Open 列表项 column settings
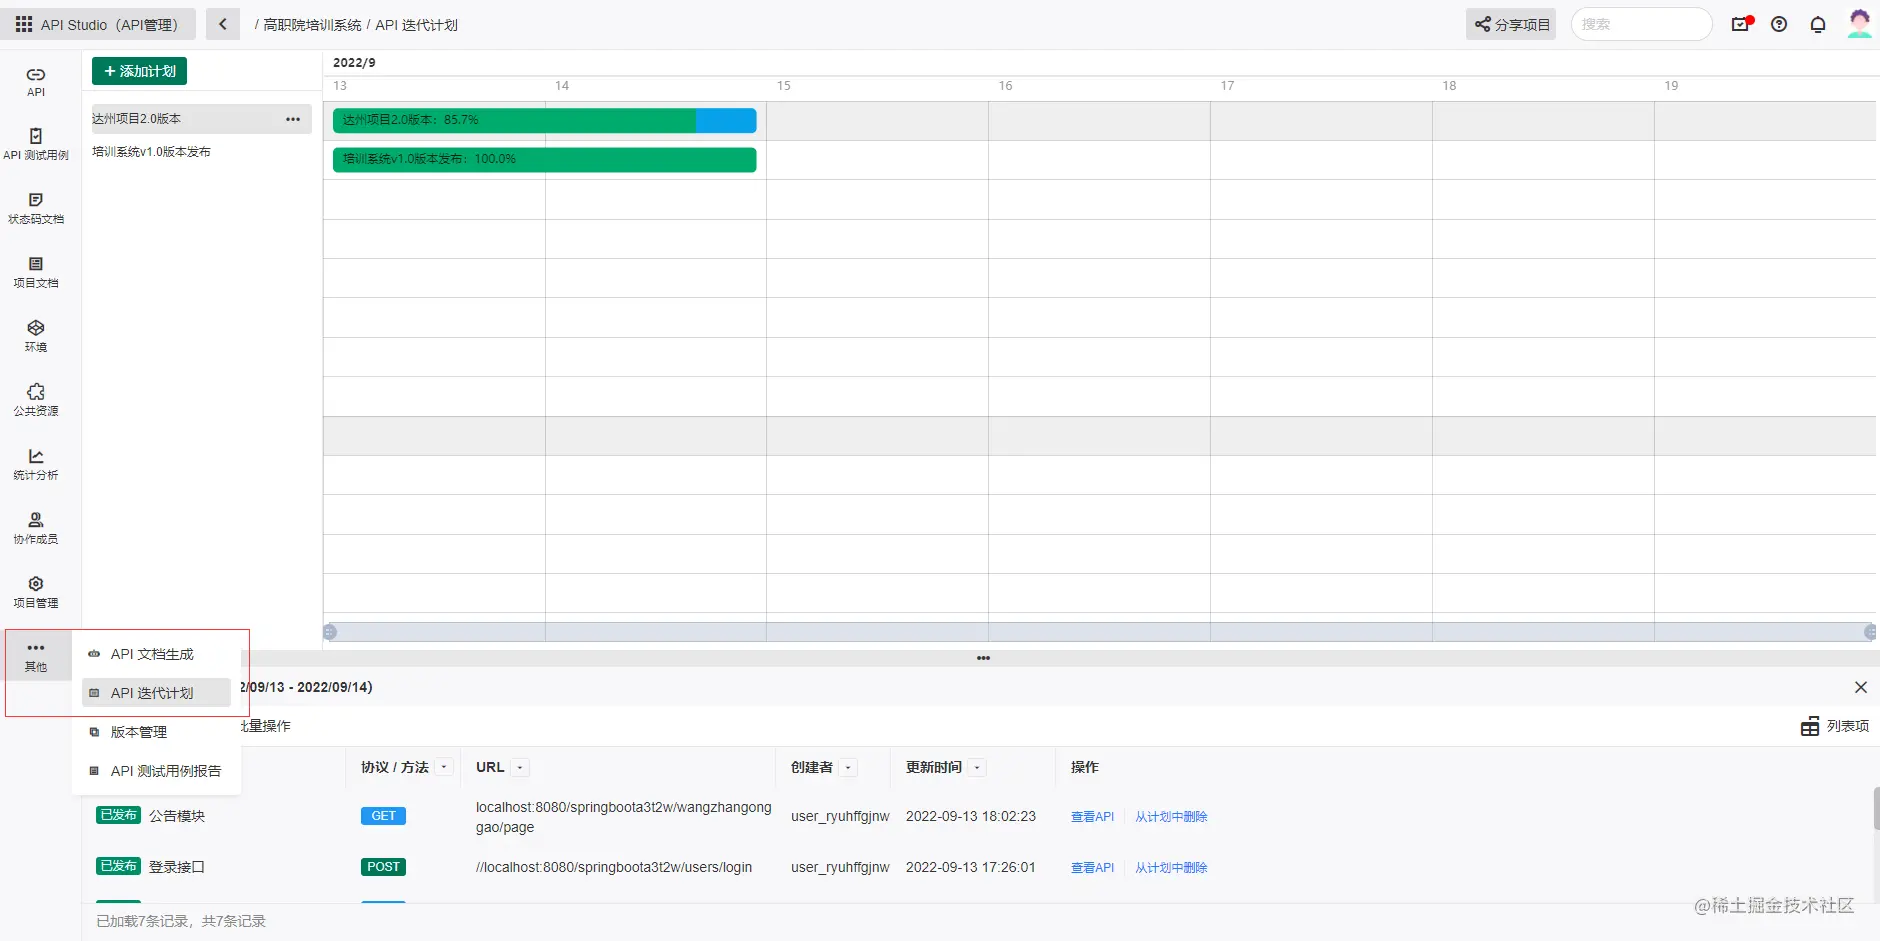 pyautogui.click(x=1835, y=726)
